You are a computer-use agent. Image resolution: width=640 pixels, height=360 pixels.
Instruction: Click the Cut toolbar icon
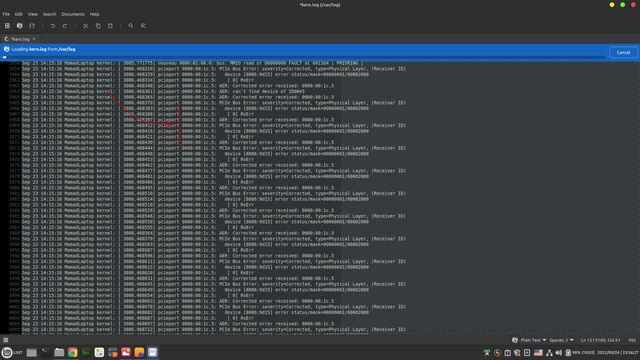click(86, 26)
